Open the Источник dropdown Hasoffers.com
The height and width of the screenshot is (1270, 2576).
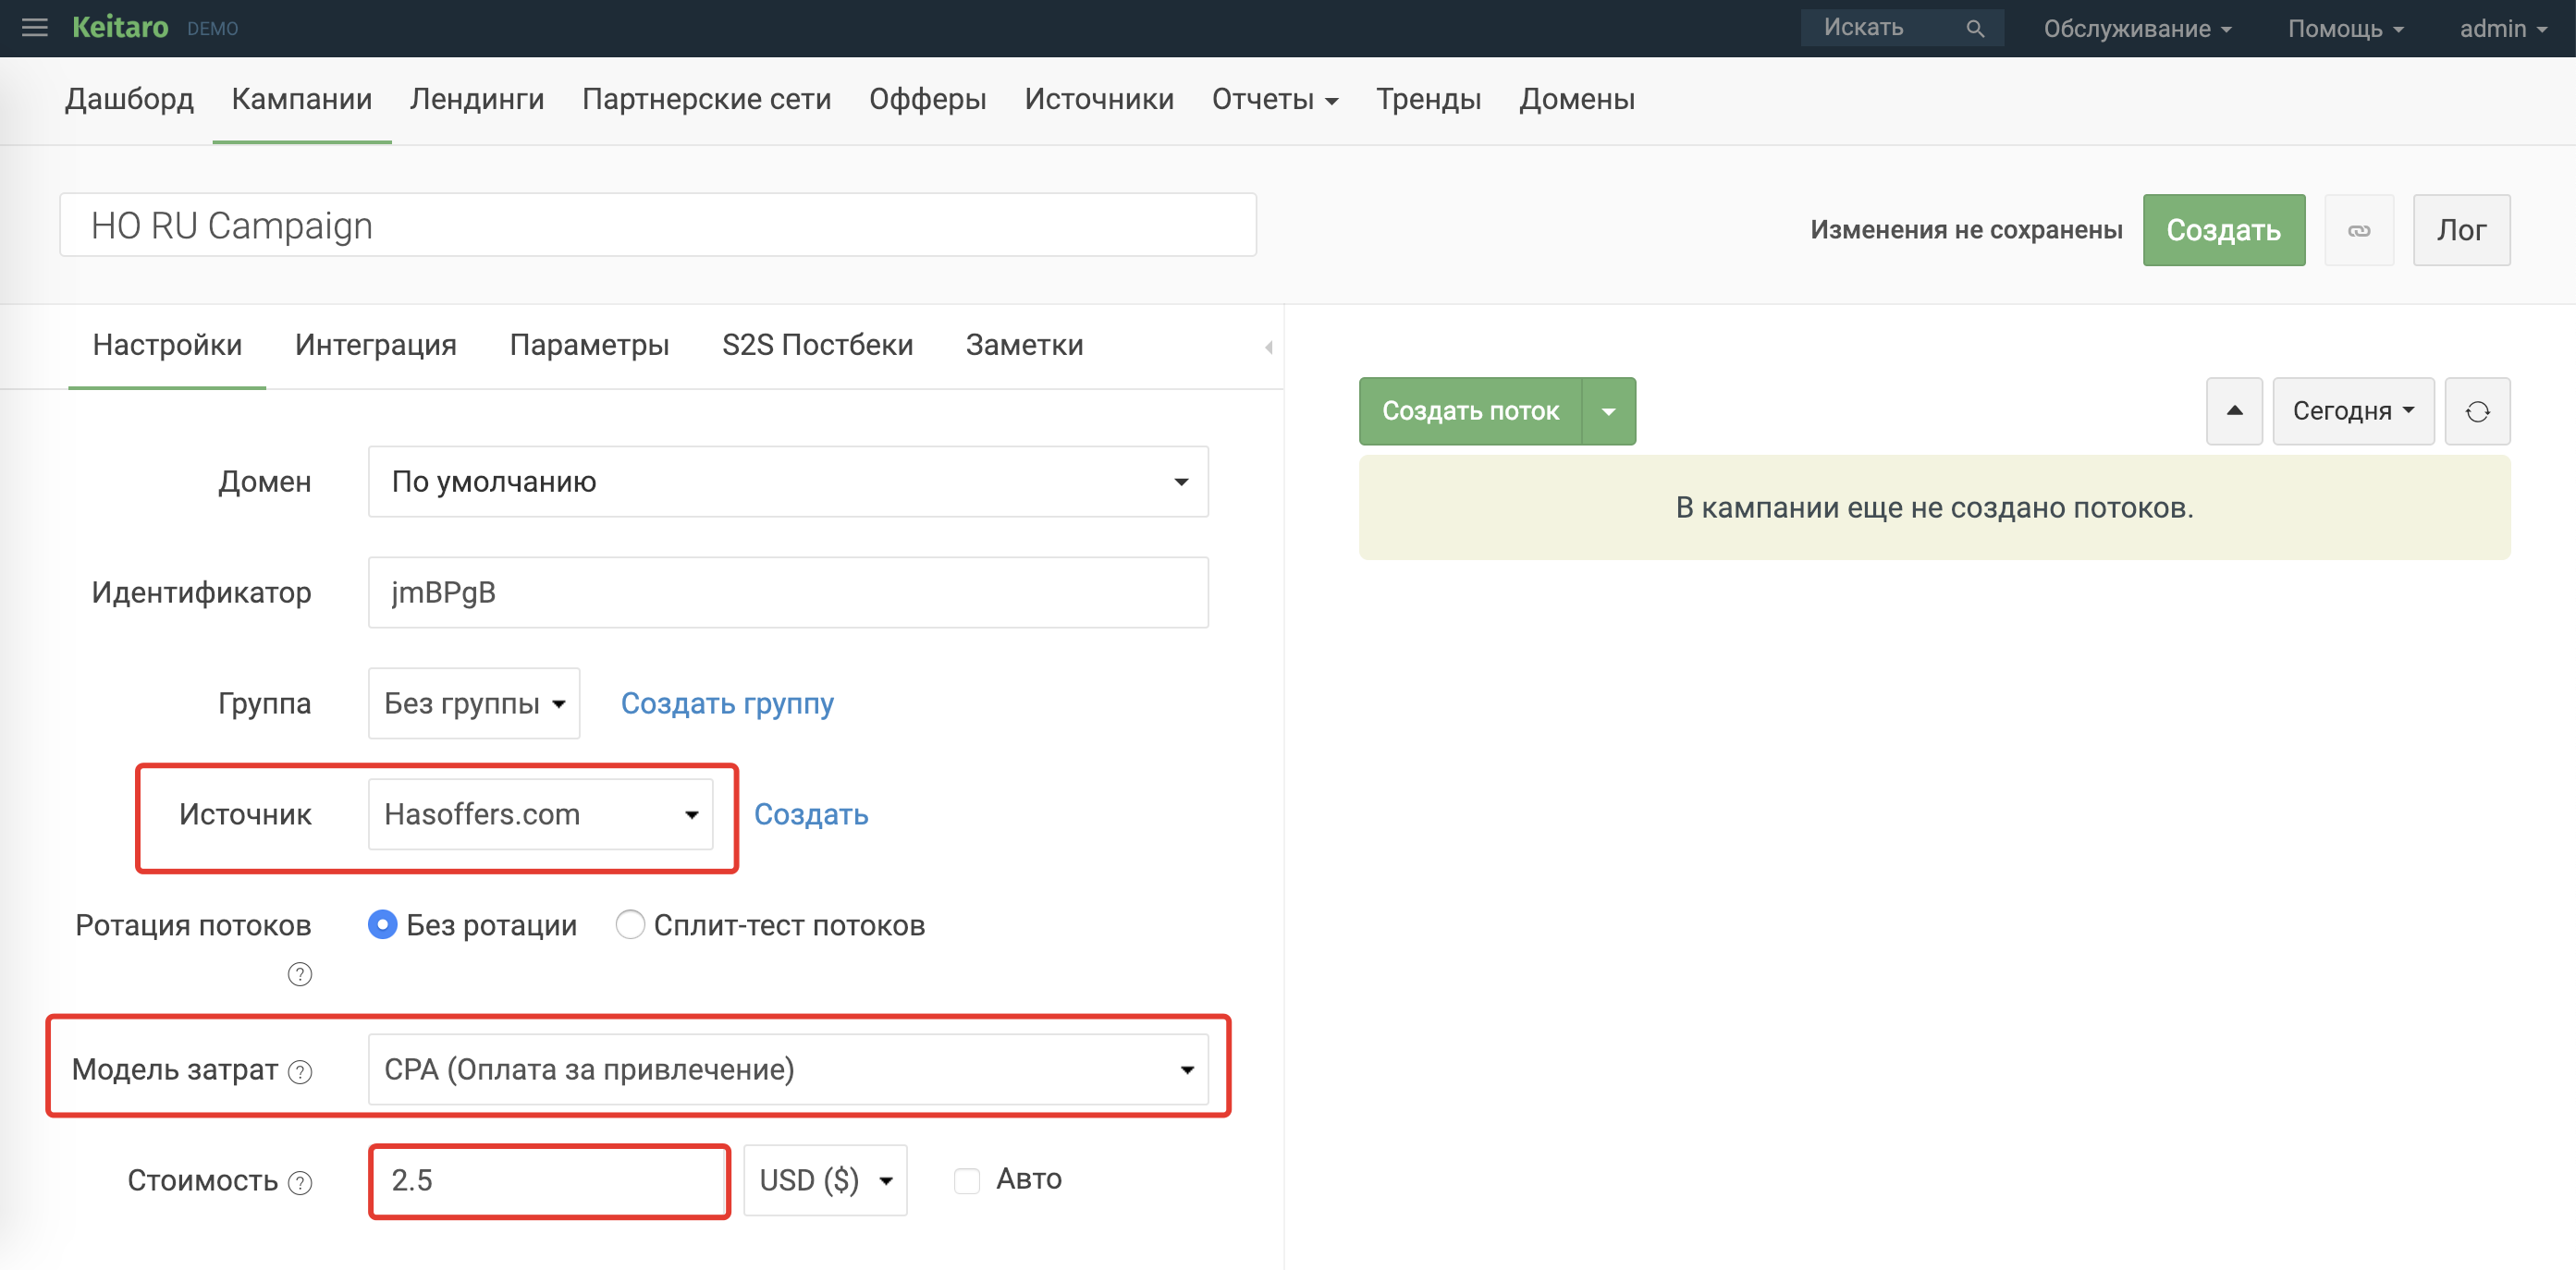tap(541, 814)
